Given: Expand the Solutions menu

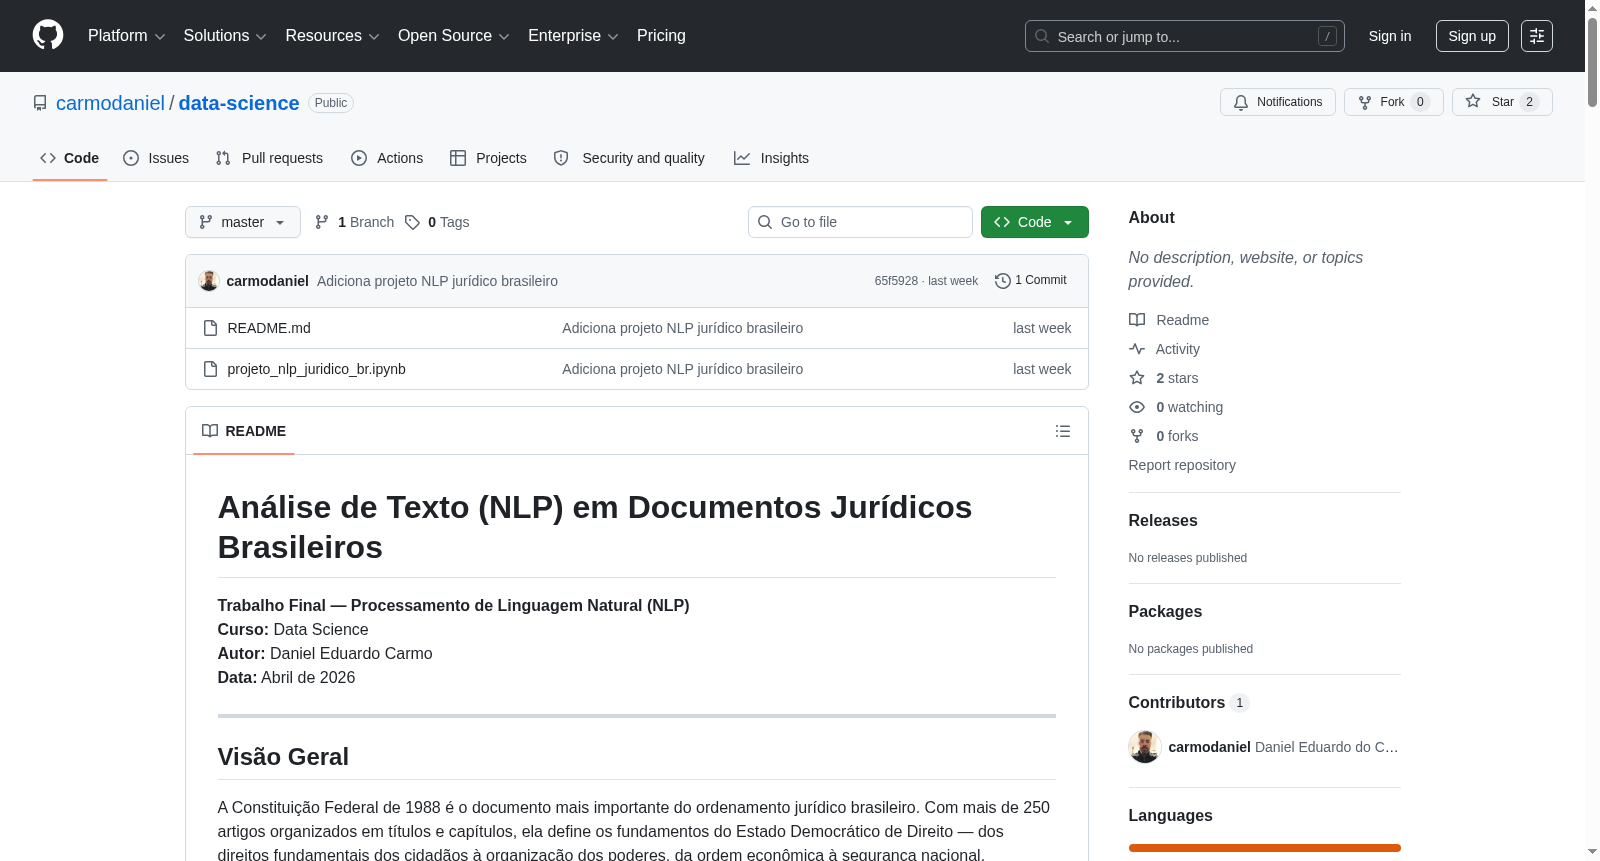Looking at the screenshot, I should coord(225,36).
